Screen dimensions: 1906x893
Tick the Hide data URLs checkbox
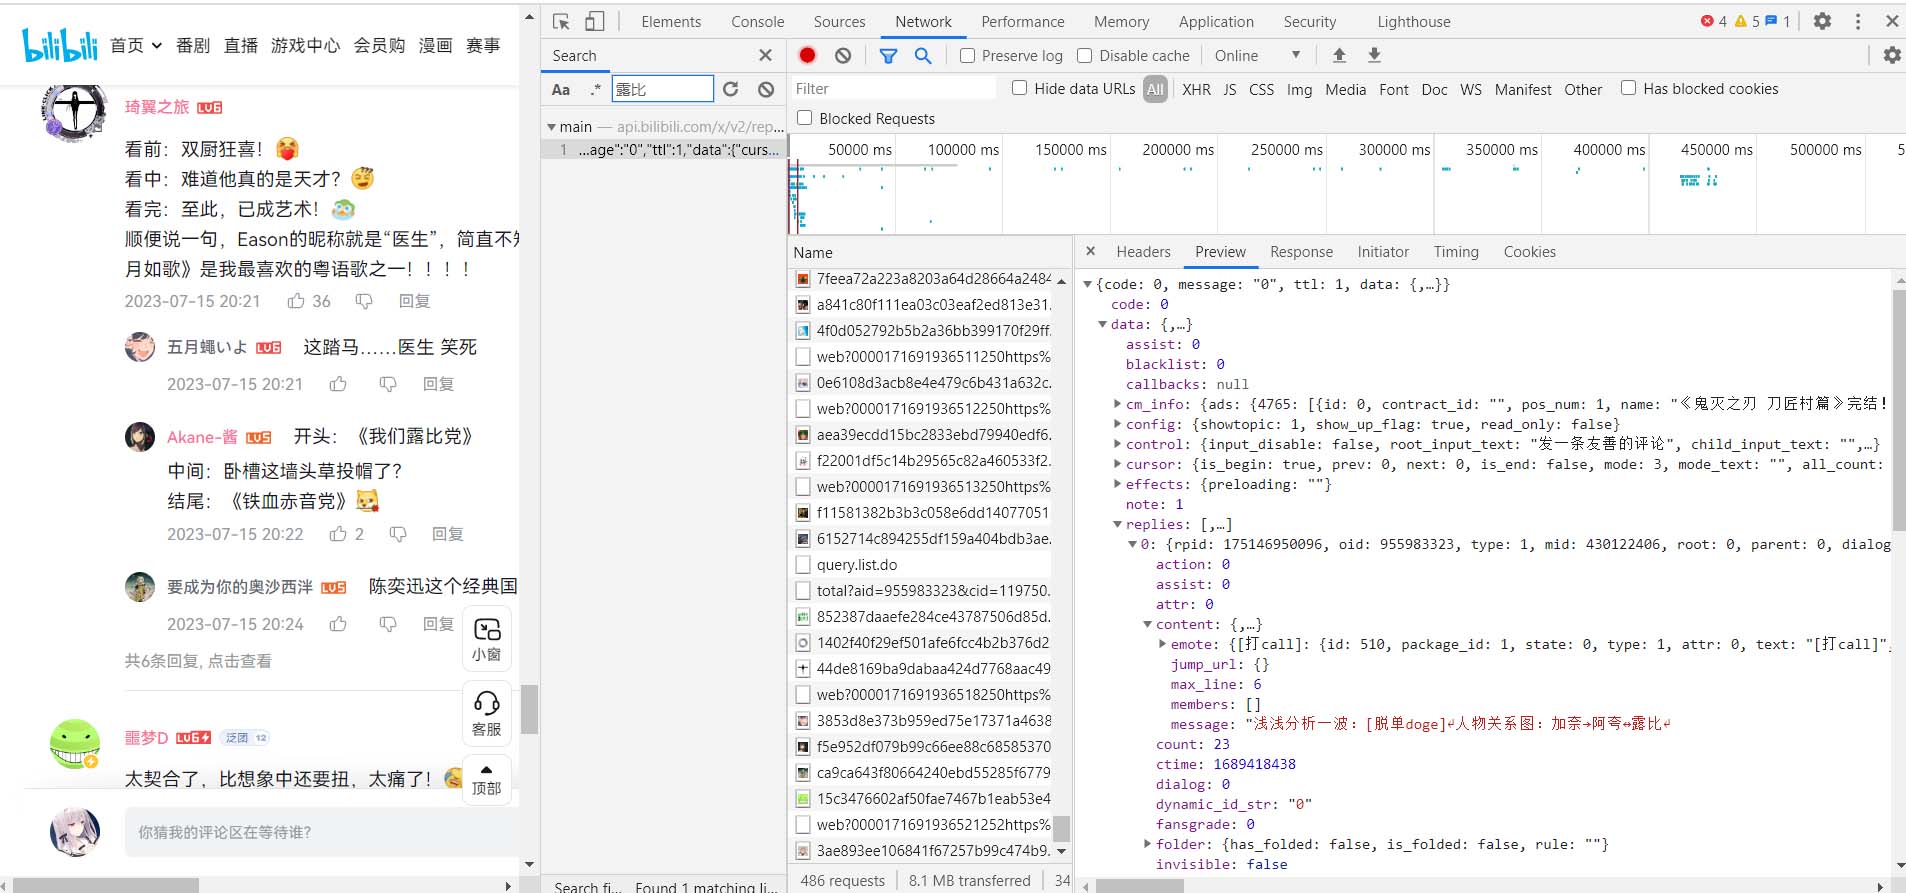coord(1020,88)
